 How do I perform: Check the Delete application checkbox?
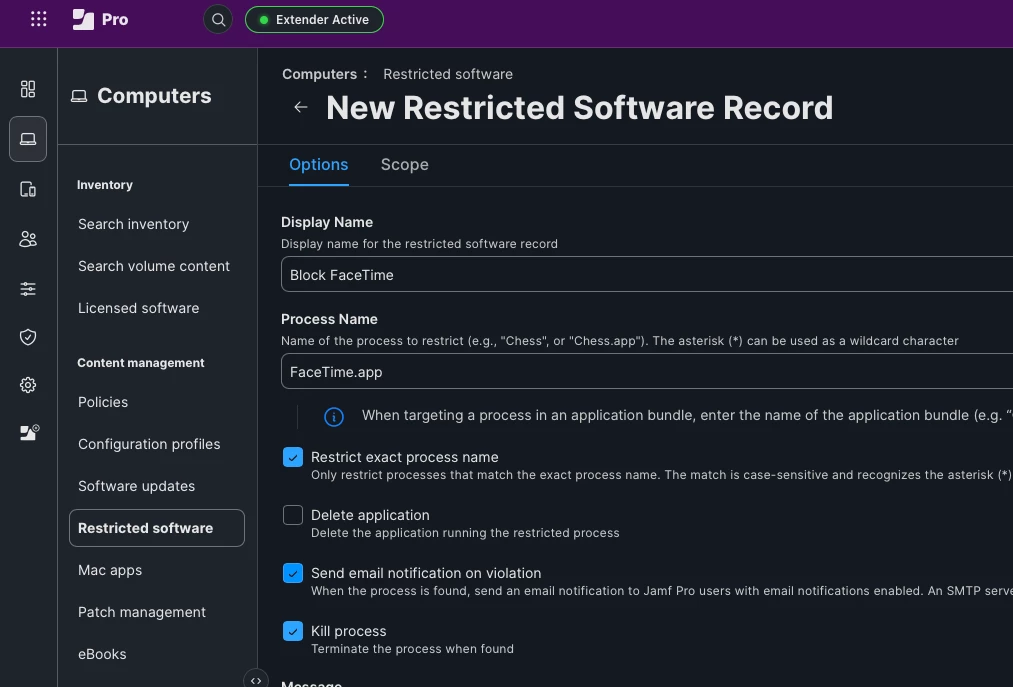293,515
